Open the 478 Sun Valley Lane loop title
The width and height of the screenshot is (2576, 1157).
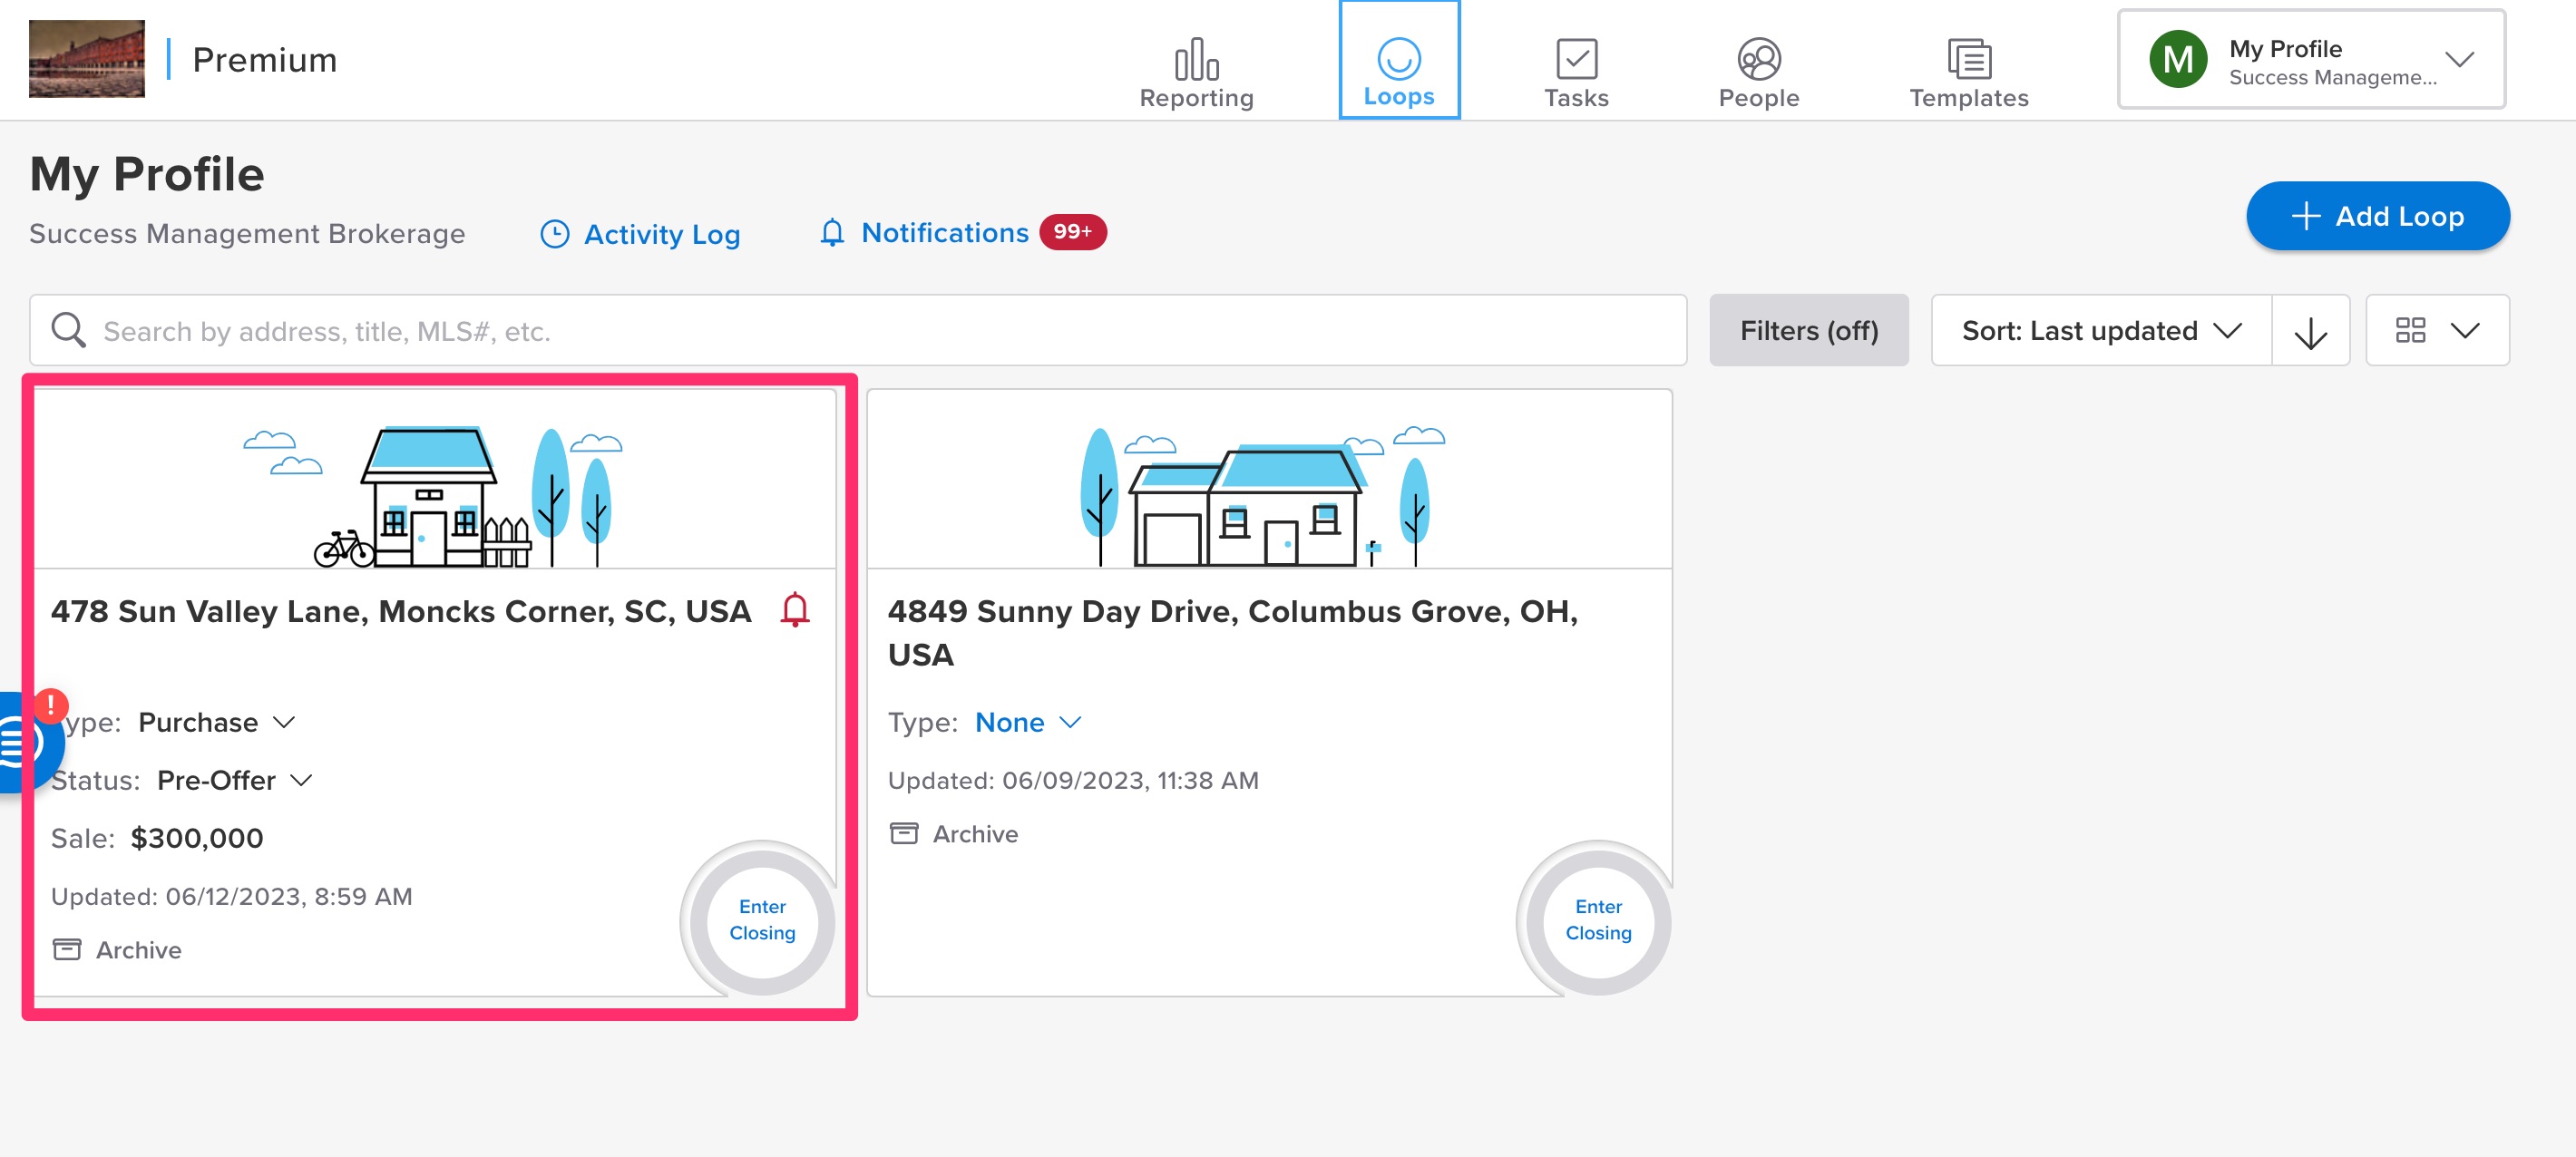[401, 611]
